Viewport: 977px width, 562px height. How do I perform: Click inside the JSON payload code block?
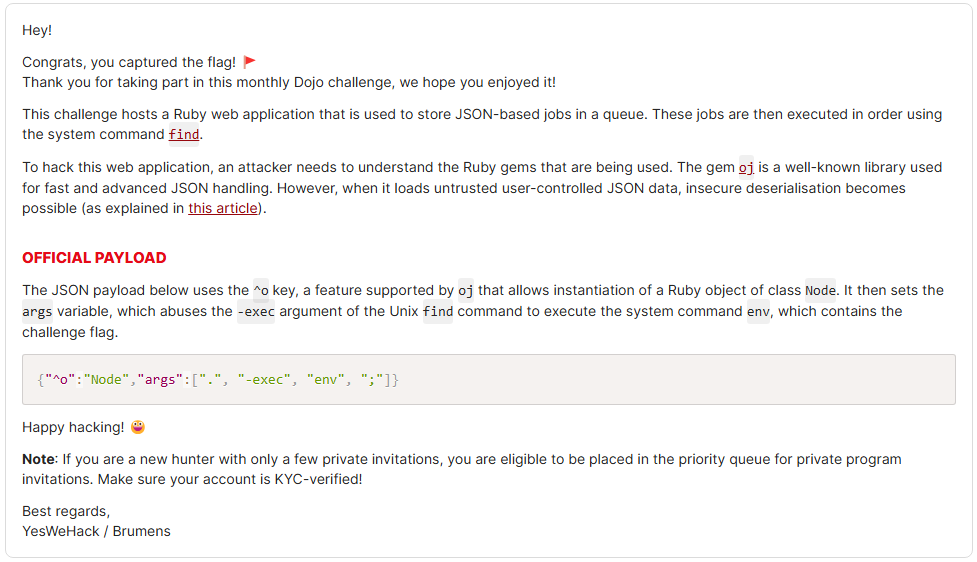488,380
